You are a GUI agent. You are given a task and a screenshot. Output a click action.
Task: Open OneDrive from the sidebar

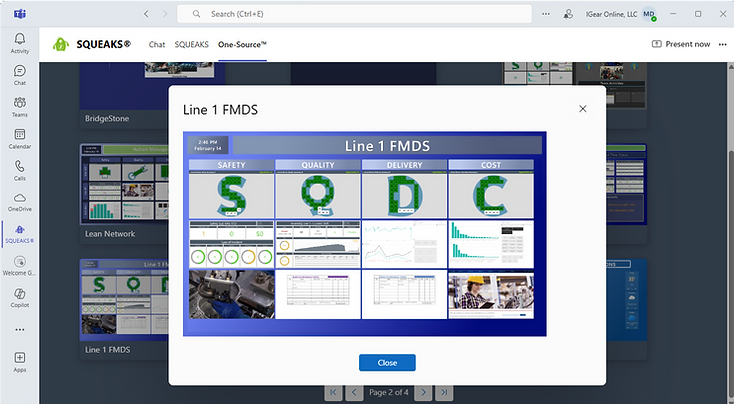pos(19,202)
